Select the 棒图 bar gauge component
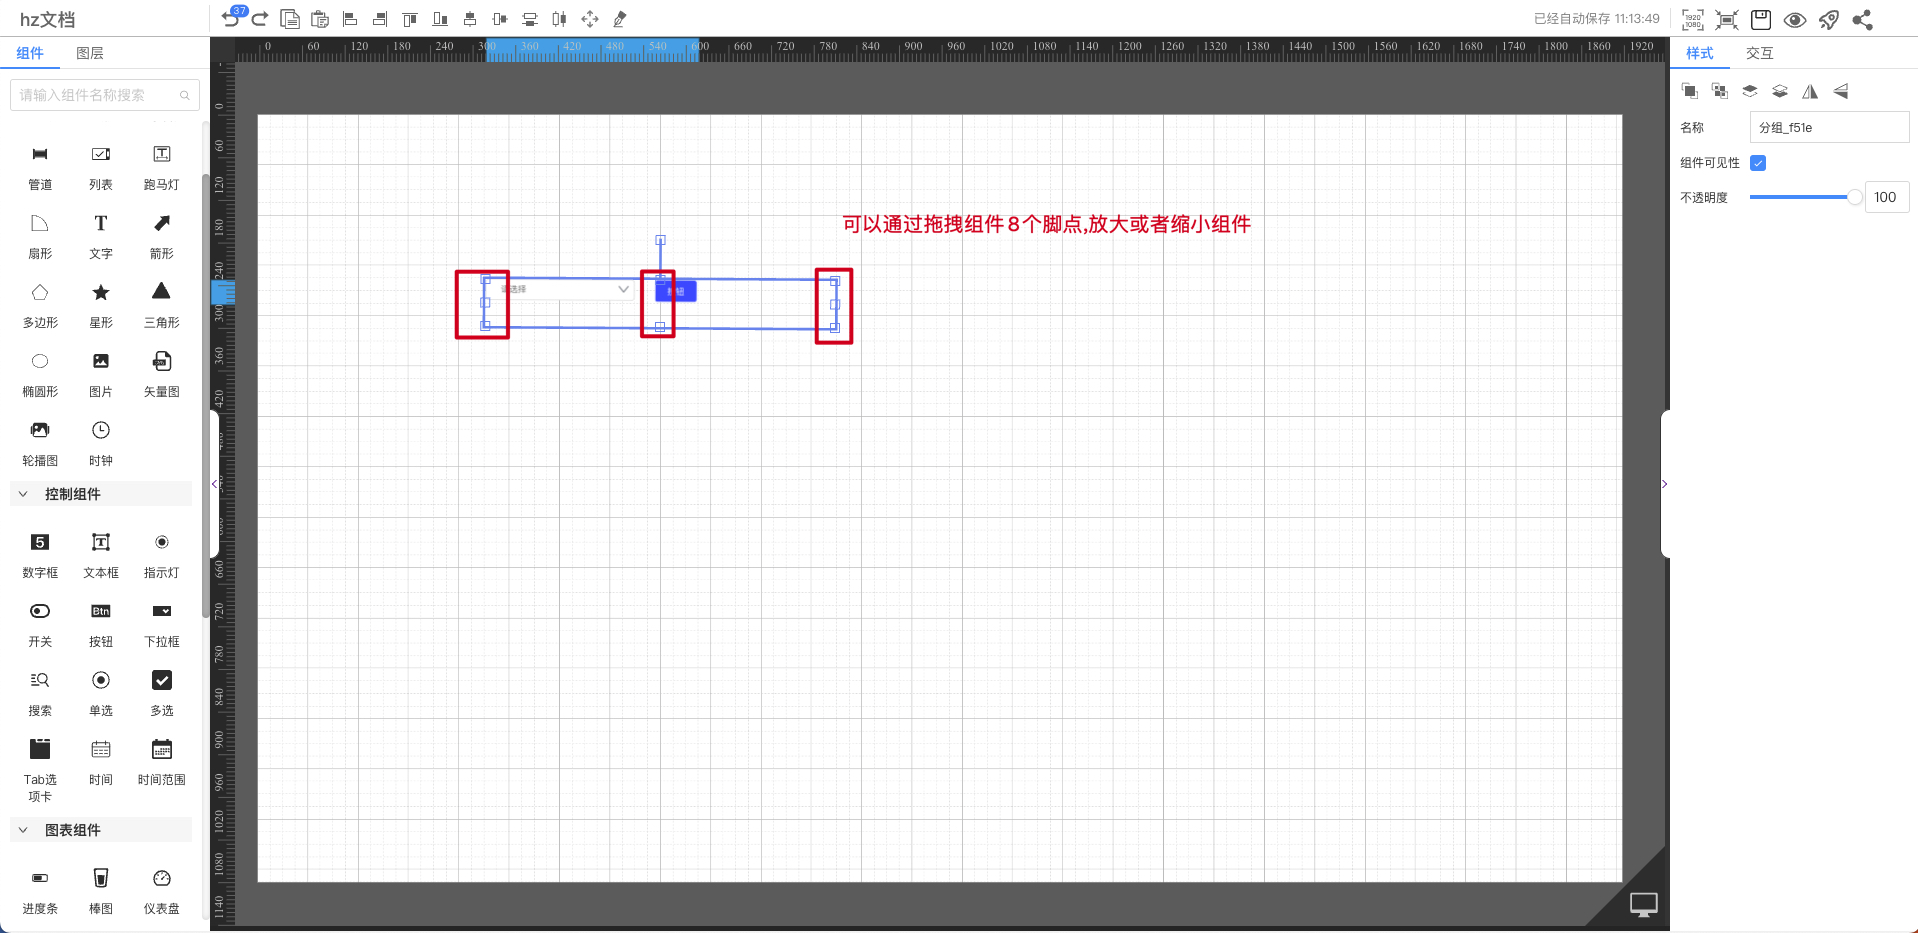Screen dimensions: 1918x933 point(101,891)
